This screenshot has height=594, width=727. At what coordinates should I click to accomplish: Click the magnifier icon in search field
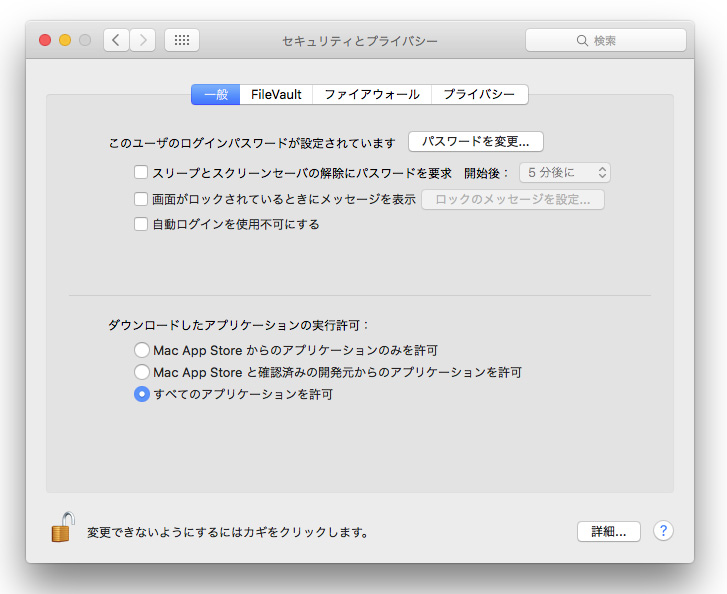pyautogui.click(x=582, y=41)
